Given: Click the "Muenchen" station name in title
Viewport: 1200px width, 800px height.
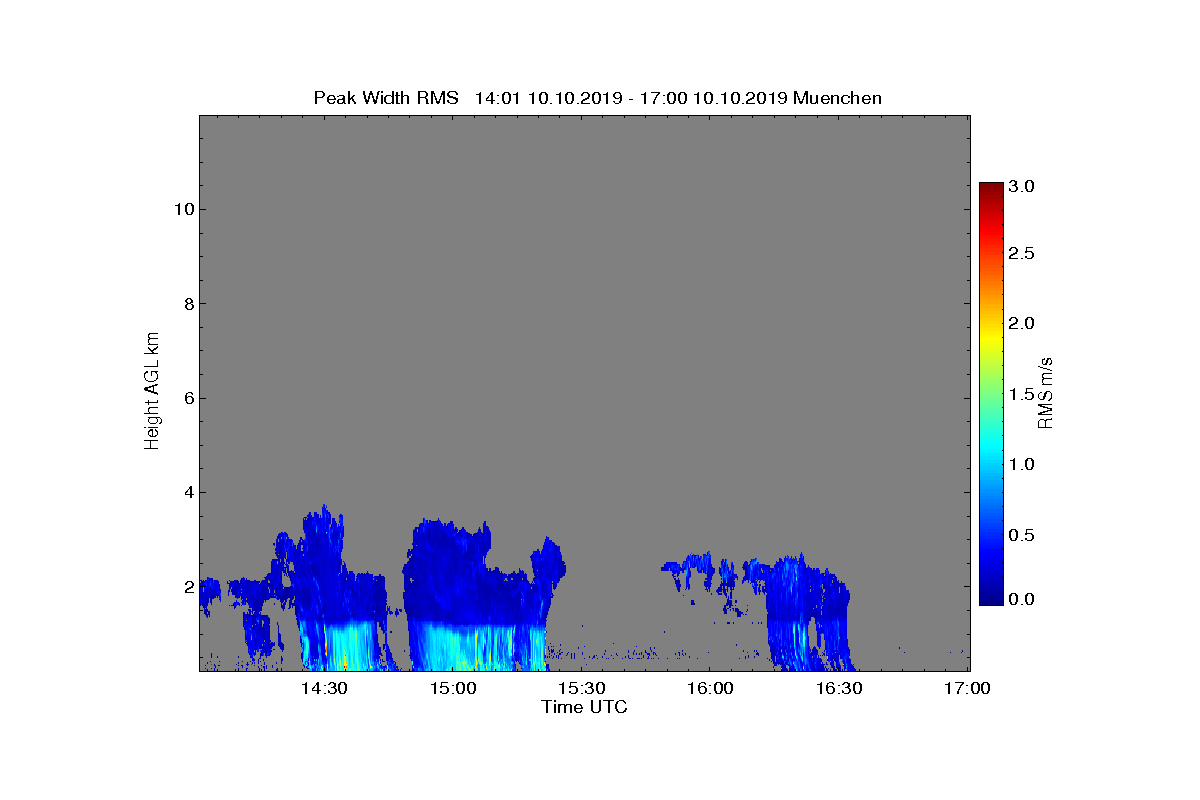Looking at the screenshot, I should point(837,98).
